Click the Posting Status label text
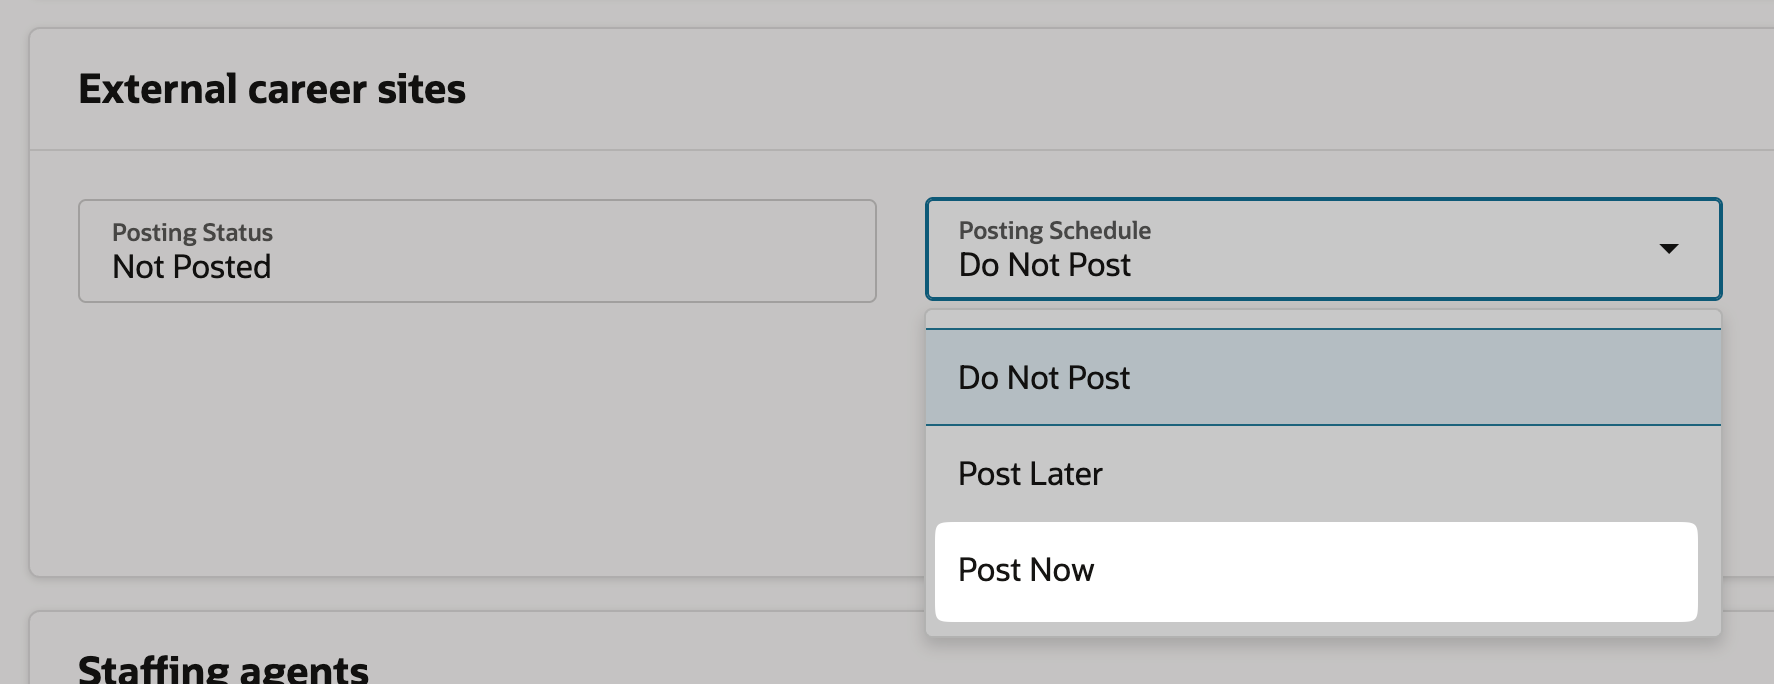The image size is (1774, 684). coord(192,233)
